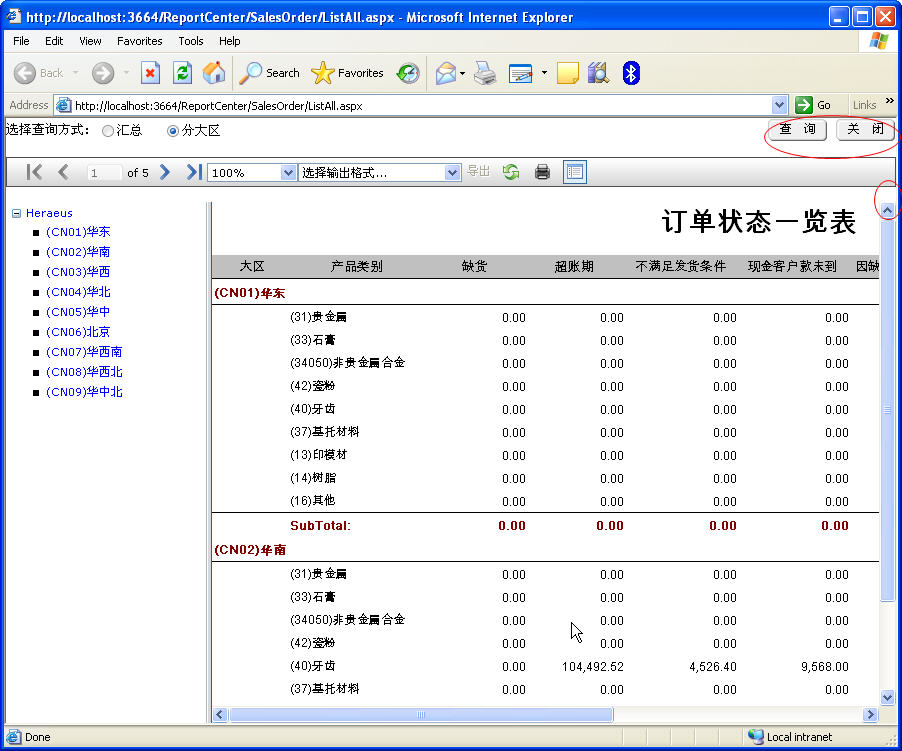Expand the Links toolbar chevron
This screenshot has width=902, height=751.
(889, 101)
